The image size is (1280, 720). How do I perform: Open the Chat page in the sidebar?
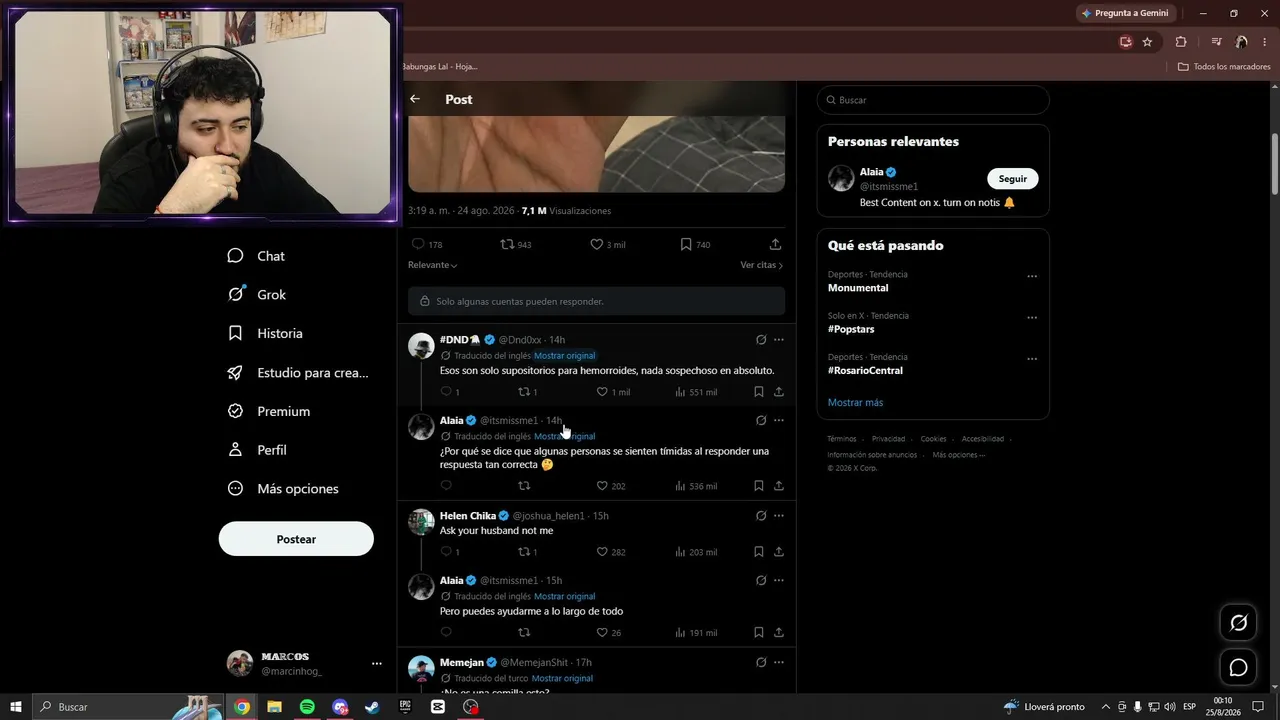click(x=256, y=256)
